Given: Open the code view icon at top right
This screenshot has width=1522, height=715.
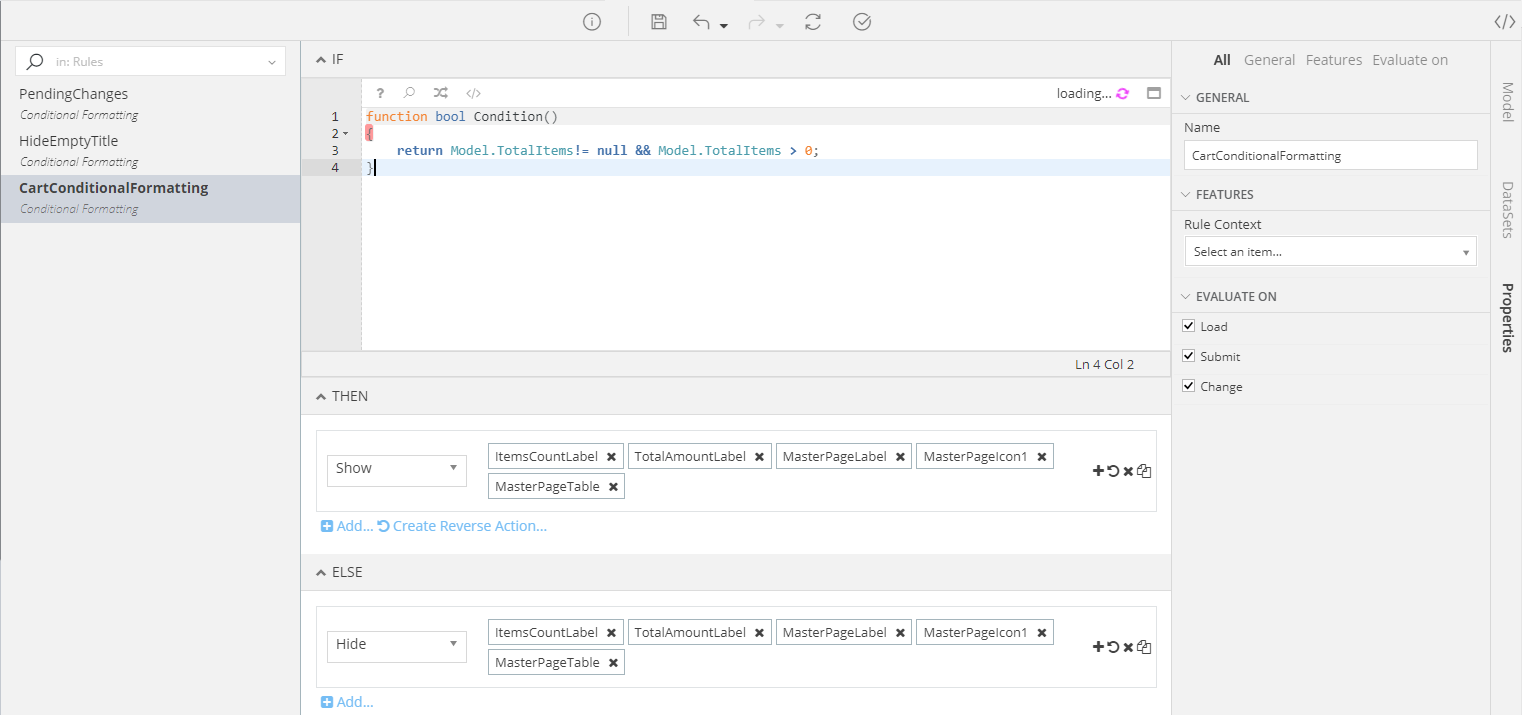Looking at the screenshot, I should (x=1503, y=22).
